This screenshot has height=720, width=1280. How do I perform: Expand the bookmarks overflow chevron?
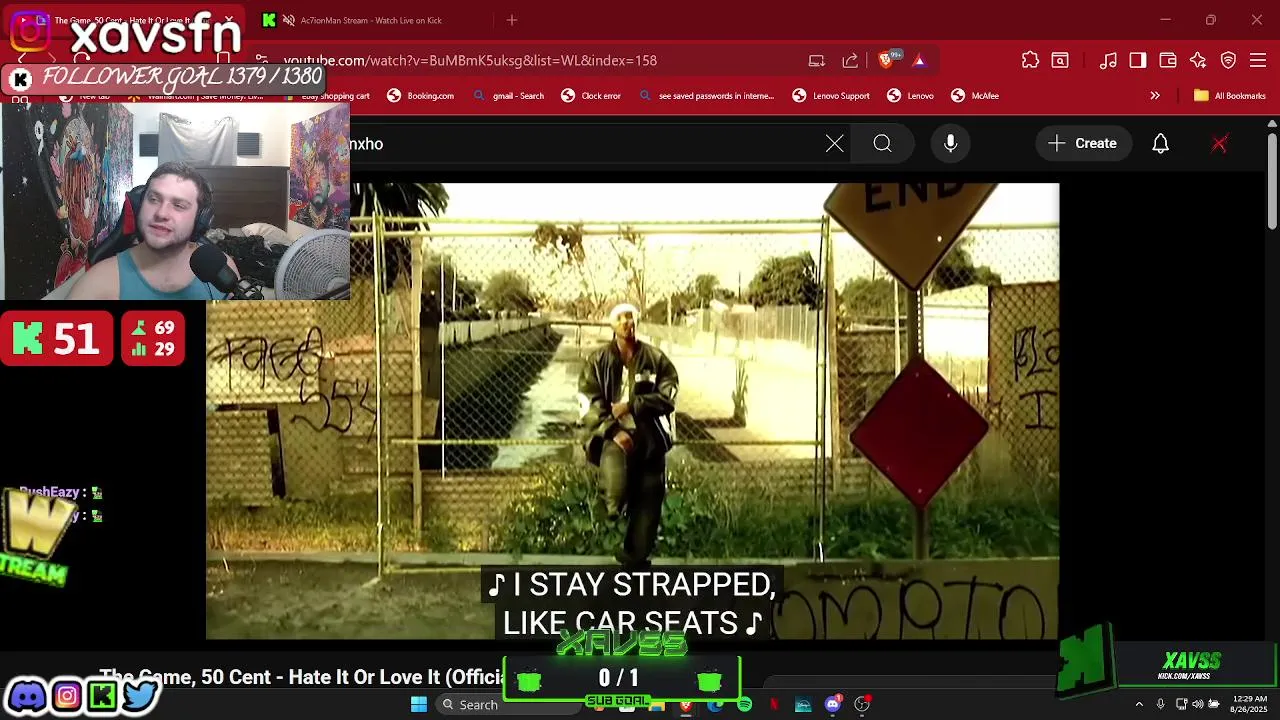pyautogui.click(x=1155, y=96)
